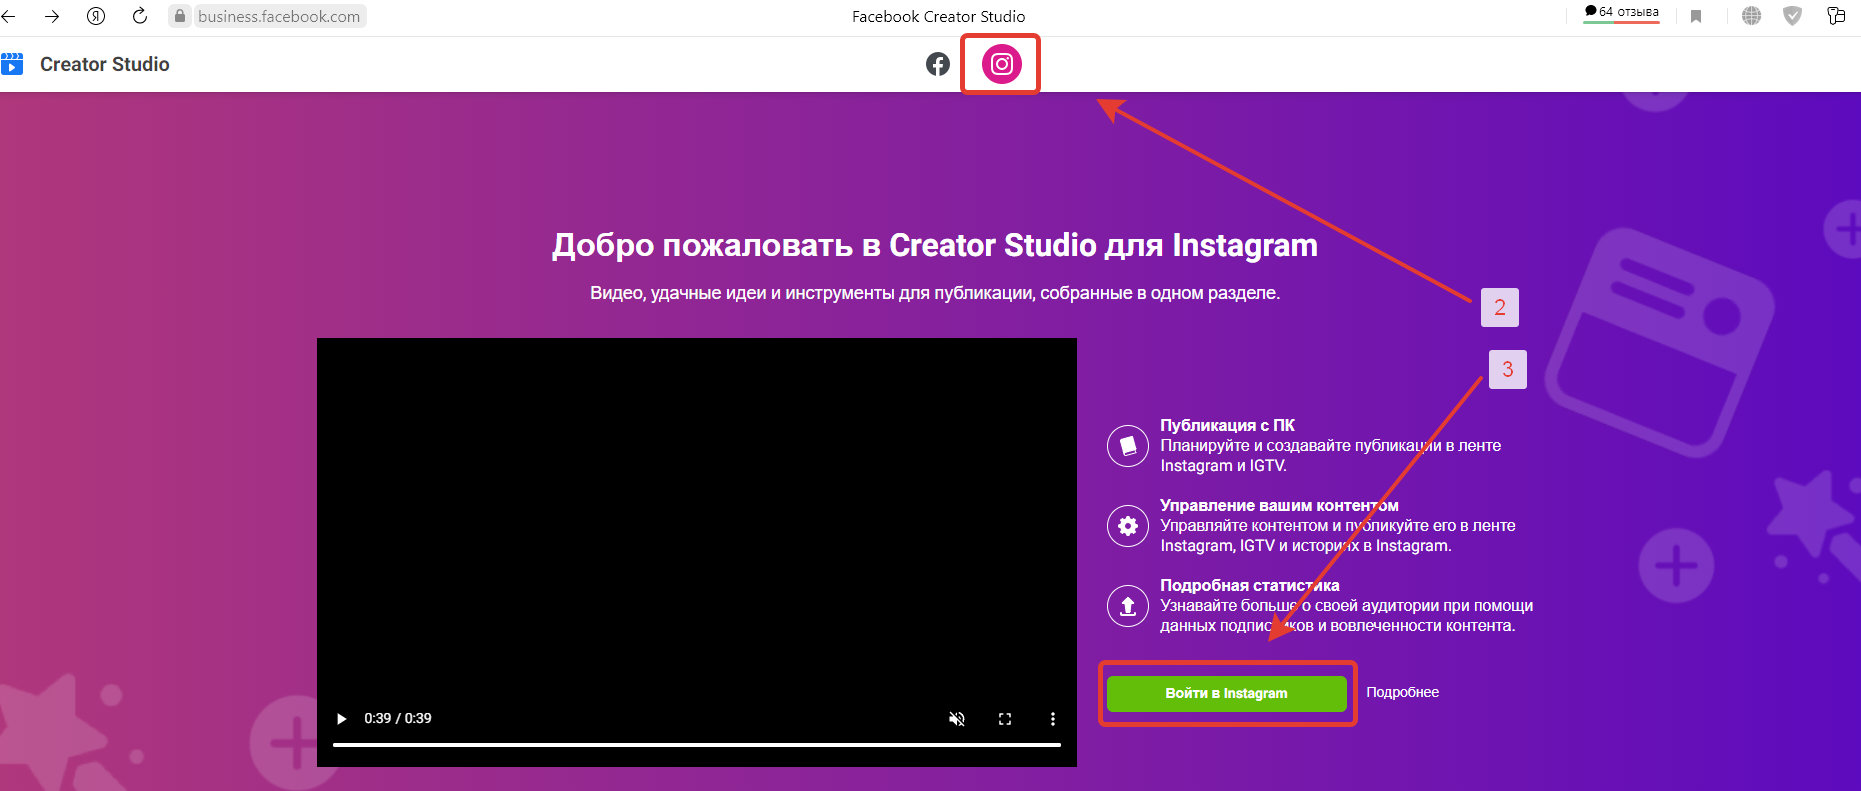This screenshot has height=791, width=1861.
Task: Unmute the video sound
Action: tap(957, 718)
